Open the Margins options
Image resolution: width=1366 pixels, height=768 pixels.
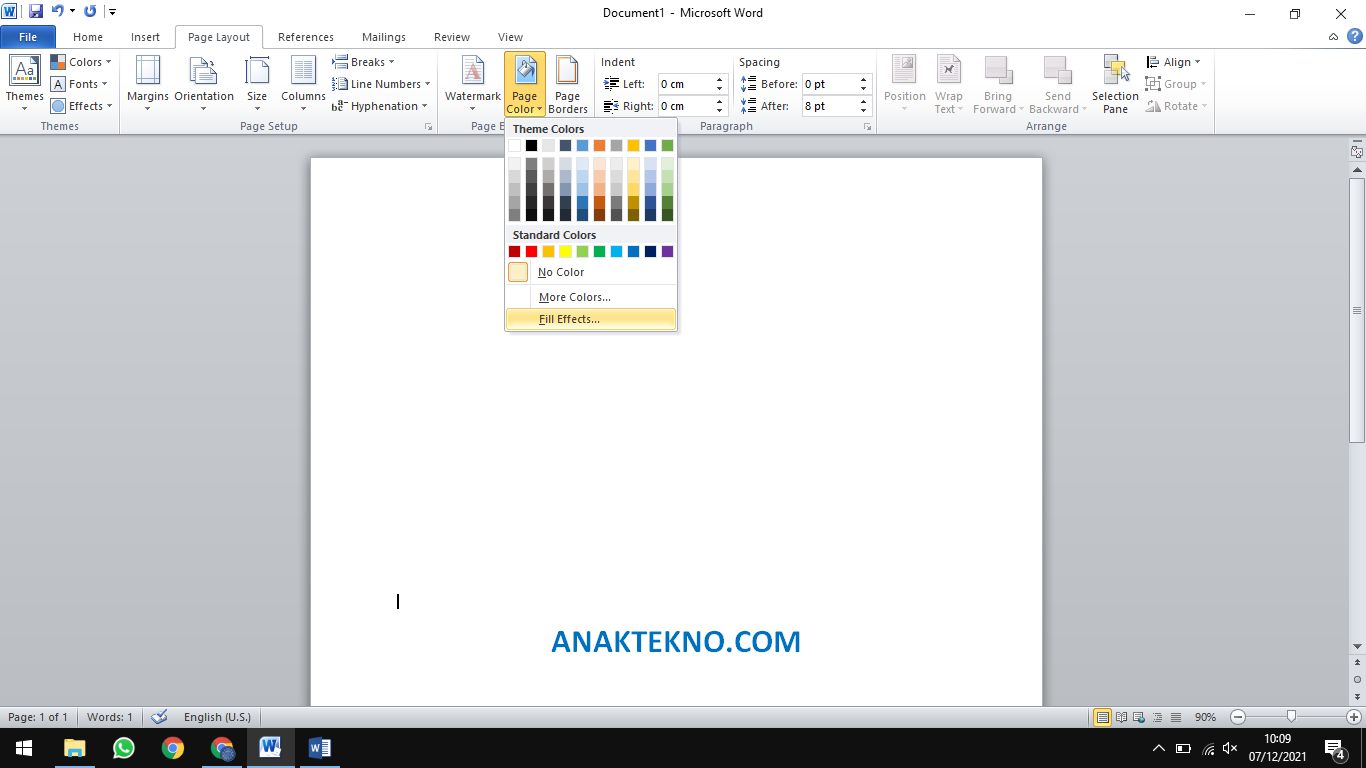[148, 83]
